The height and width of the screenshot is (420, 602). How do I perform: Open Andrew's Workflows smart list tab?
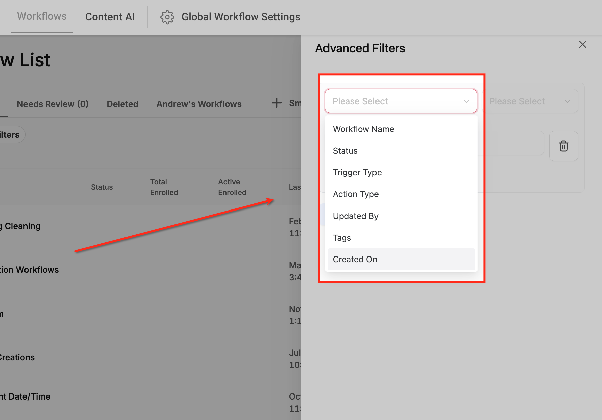pos(199,104)
